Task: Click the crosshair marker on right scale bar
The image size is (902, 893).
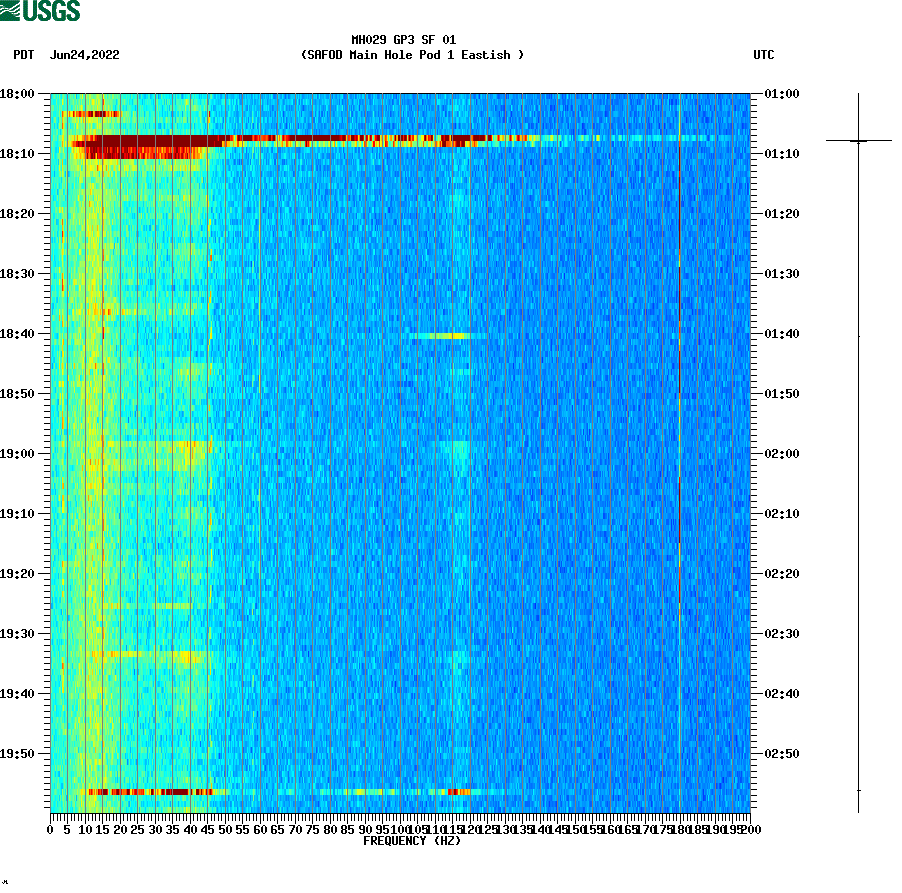Action: 858,141
